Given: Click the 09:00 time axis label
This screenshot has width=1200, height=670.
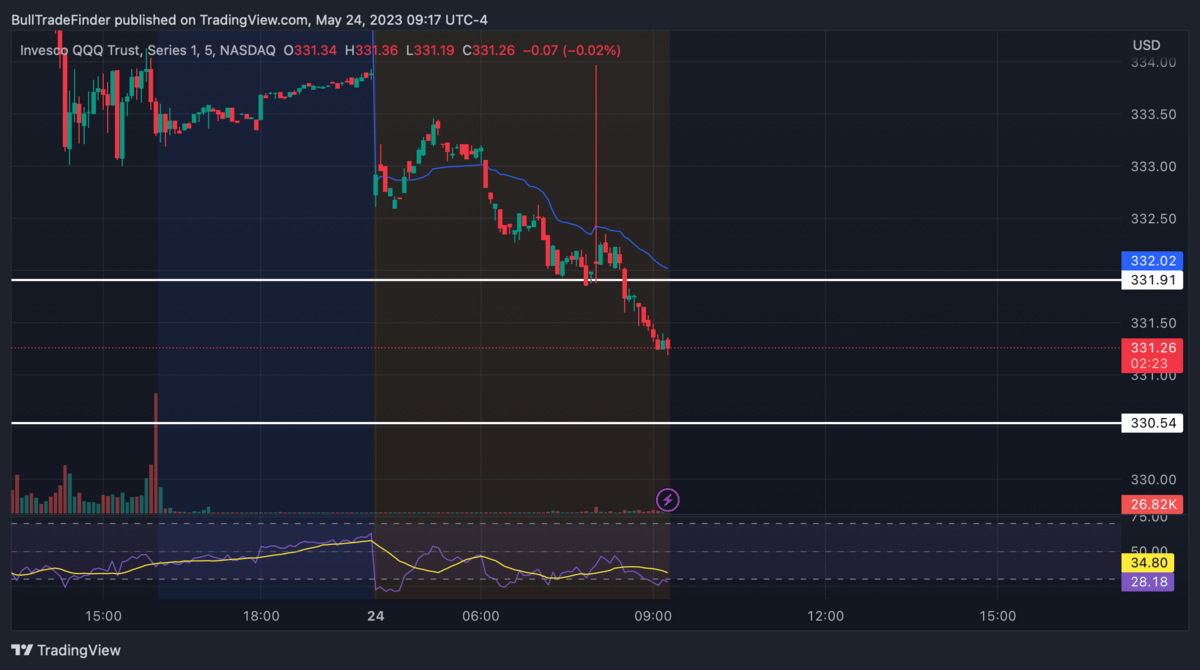Looking at the screenshot, I should click(x=652, y=616).
